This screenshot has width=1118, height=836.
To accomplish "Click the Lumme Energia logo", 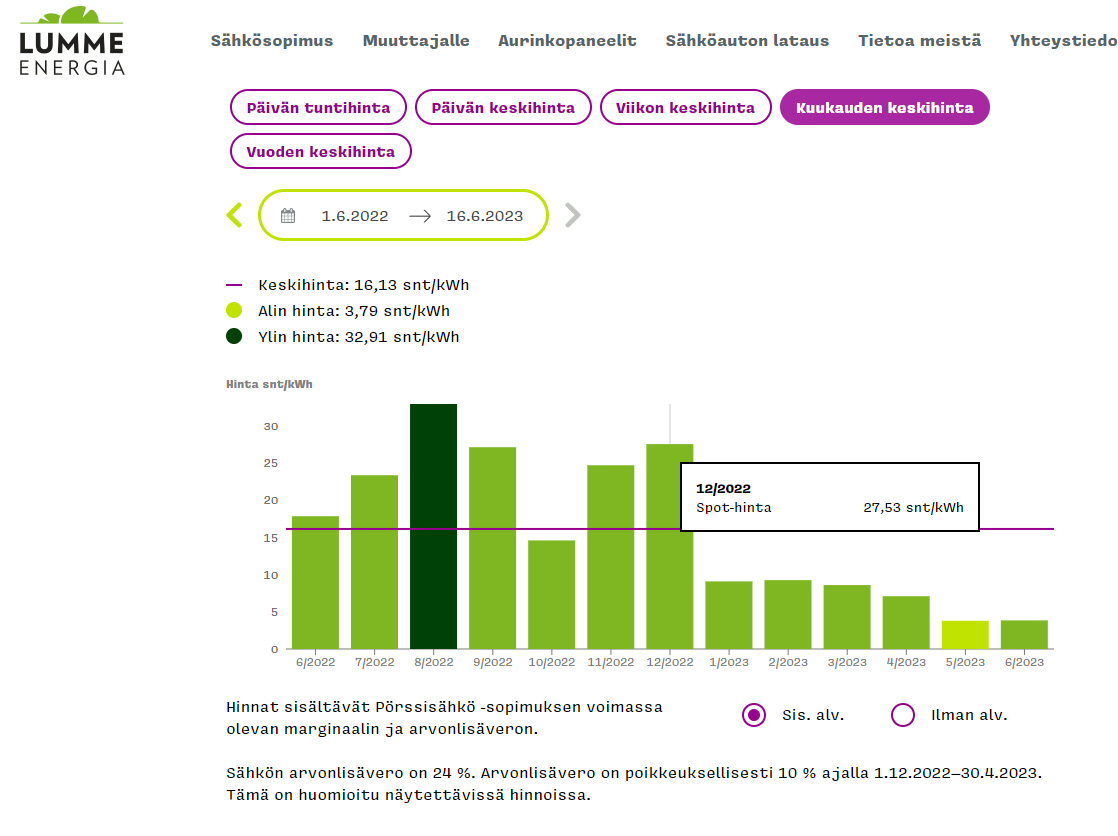I will click(72, 41).
